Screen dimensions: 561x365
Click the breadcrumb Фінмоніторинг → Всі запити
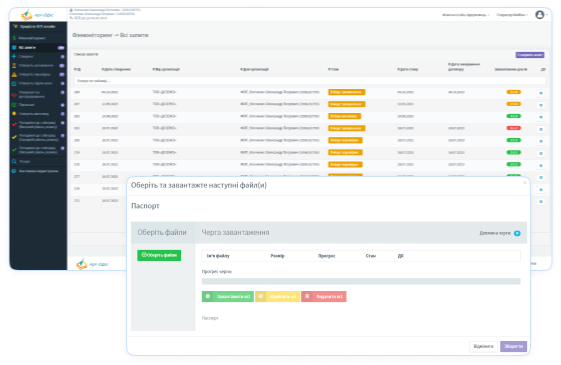(110, 35)
